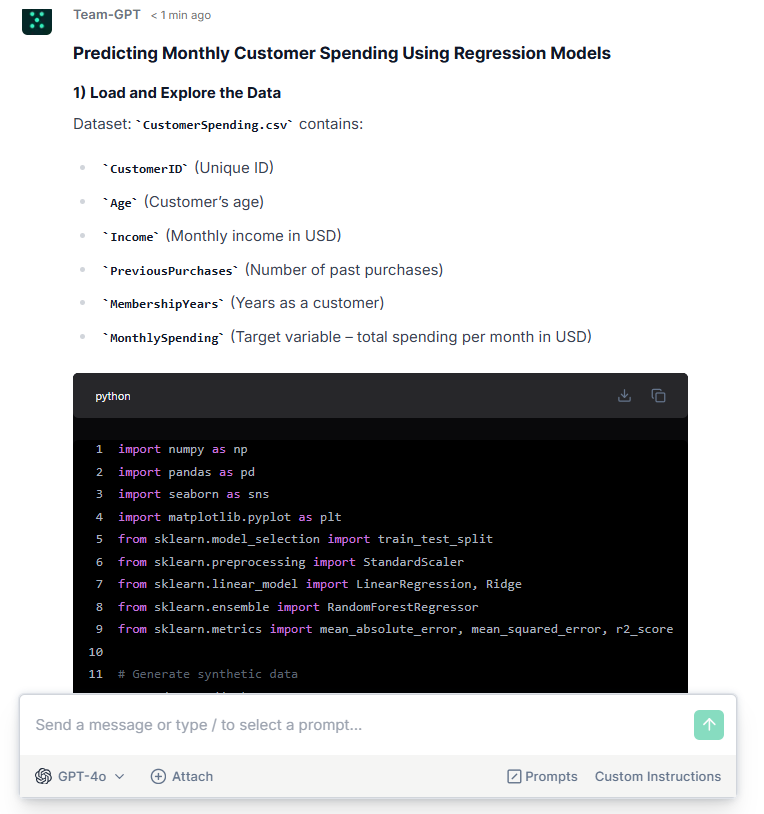764x814 pixels.
Task: Click code line importing matplotlib.pyplot
Action: click(x=229, y=517)
